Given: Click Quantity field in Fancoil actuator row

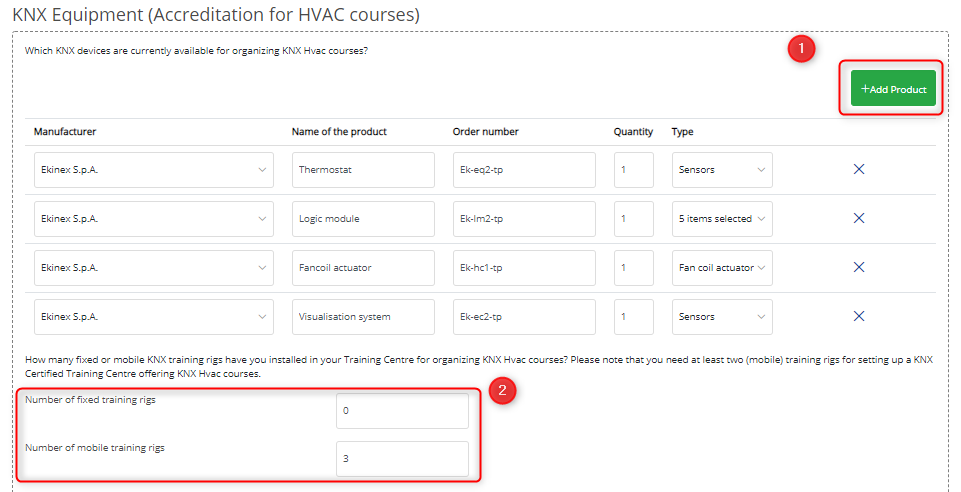Looking at the screenshot, I should click(633, 267).
